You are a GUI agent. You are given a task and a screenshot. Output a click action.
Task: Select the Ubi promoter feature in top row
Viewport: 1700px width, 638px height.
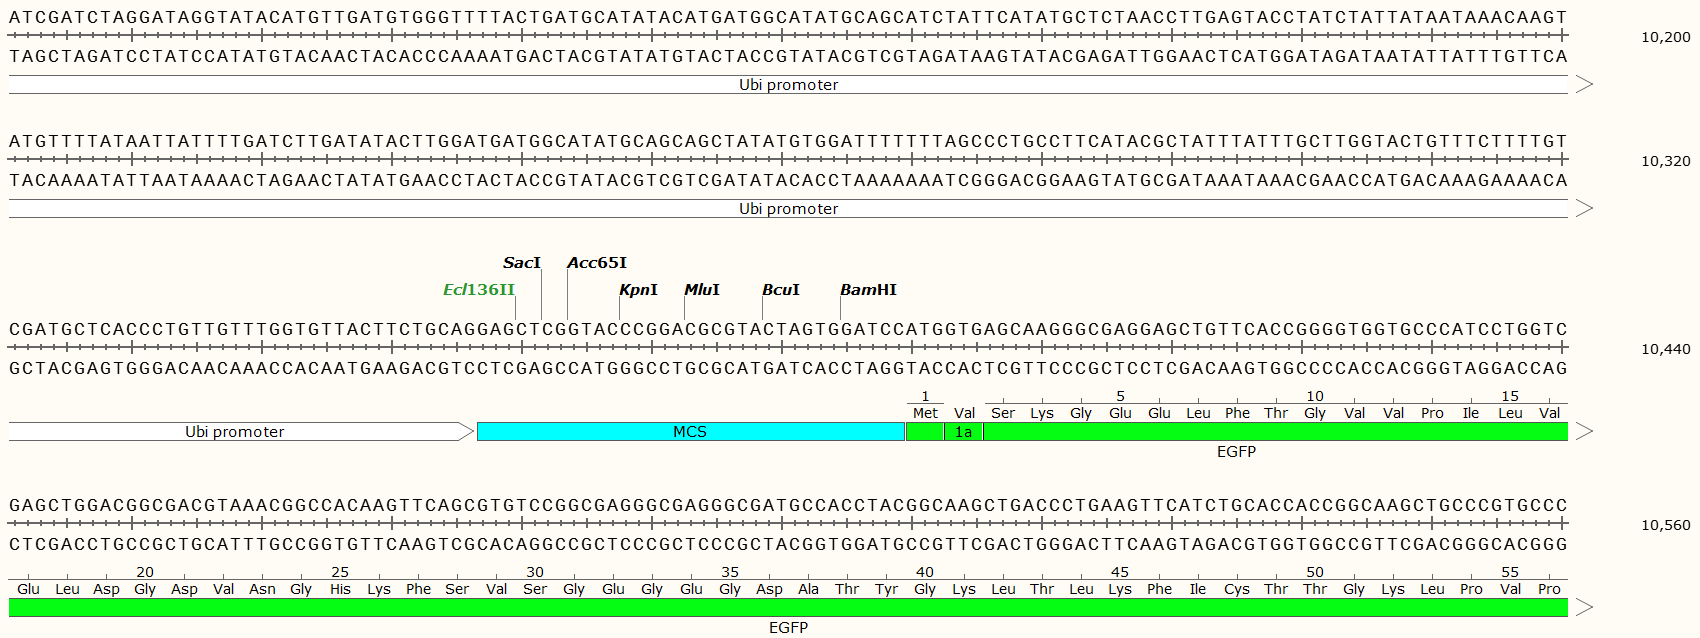point(788,85)
